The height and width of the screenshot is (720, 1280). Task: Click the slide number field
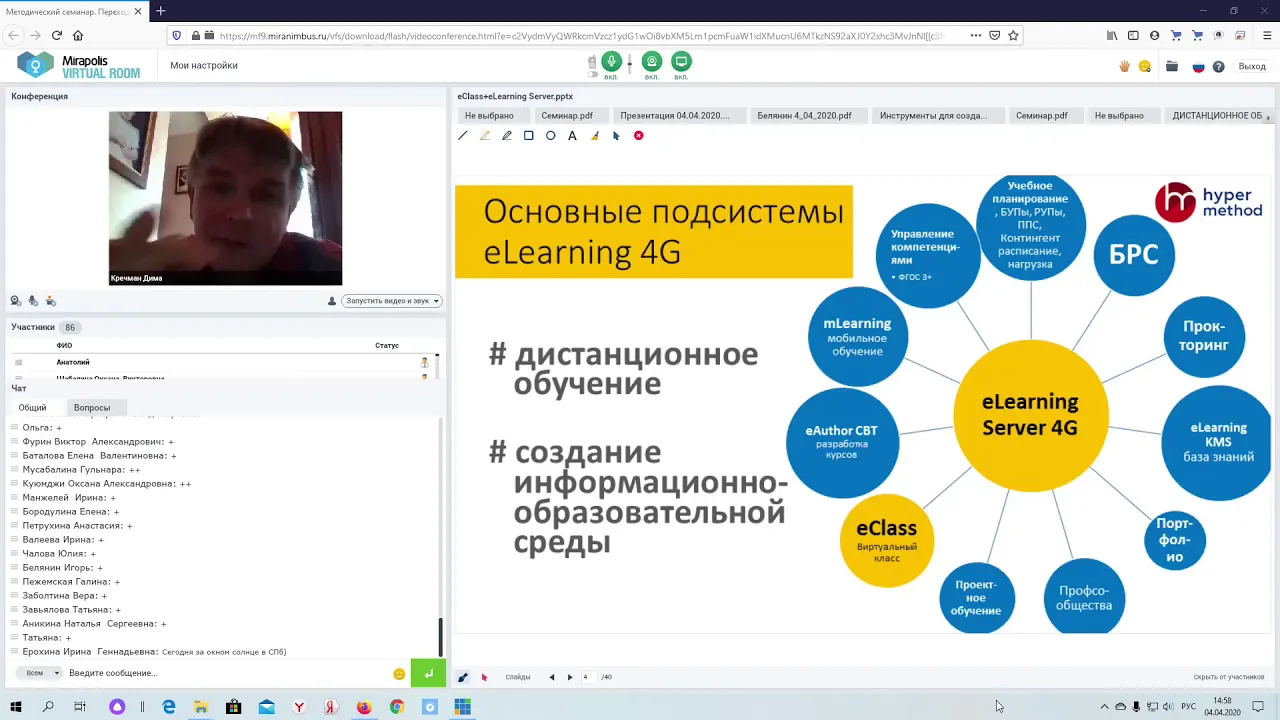587,677
